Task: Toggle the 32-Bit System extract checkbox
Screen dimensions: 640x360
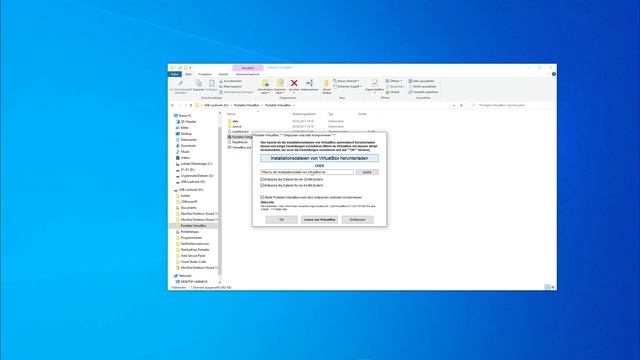Action: click(262, 180)
